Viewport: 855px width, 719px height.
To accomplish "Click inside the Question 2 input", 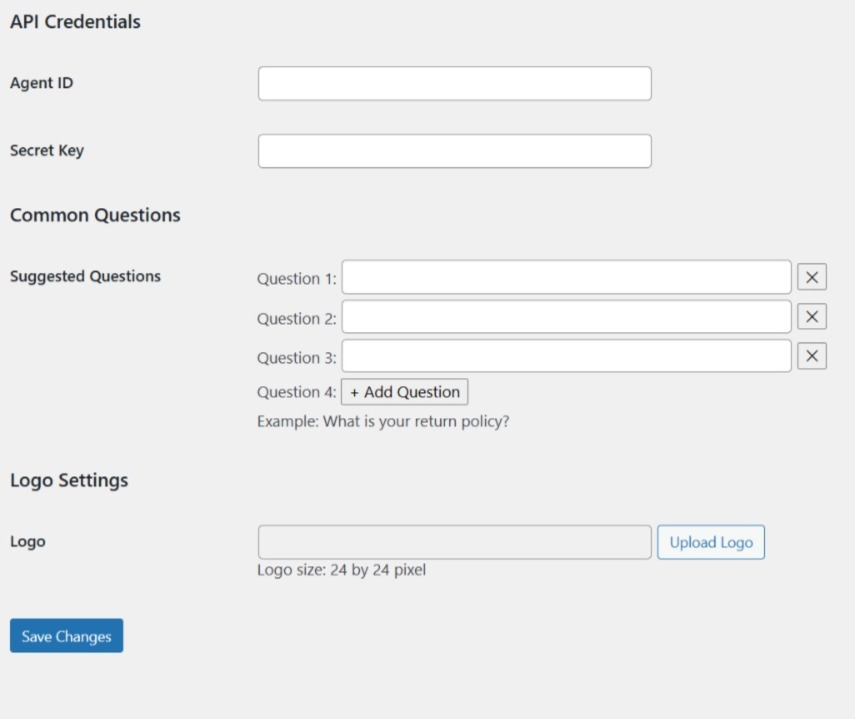I will [x=567, y=317].
